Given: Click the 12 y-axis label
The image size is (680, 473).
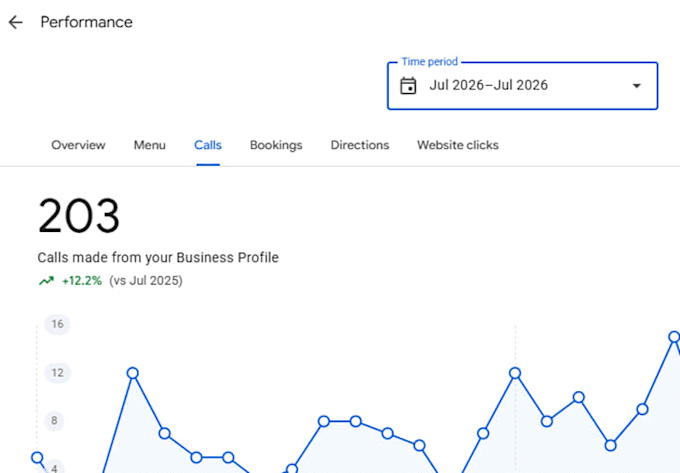Looking at the screenshot, I should (x=57, y=373).
